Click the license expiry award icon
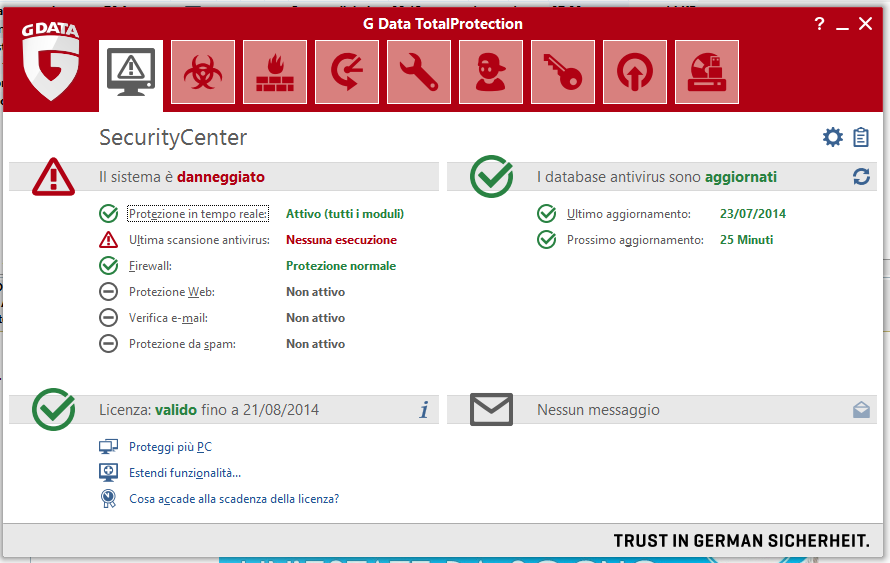 pos(108,498)
